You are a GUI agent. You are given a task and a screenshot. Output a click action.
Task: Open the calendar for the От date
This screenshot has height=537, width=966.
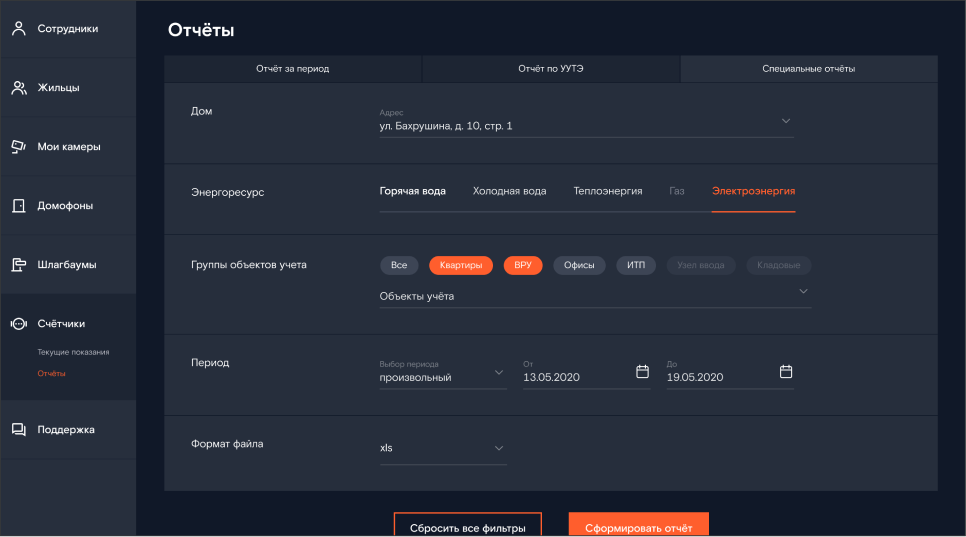[x=643, y=371]
